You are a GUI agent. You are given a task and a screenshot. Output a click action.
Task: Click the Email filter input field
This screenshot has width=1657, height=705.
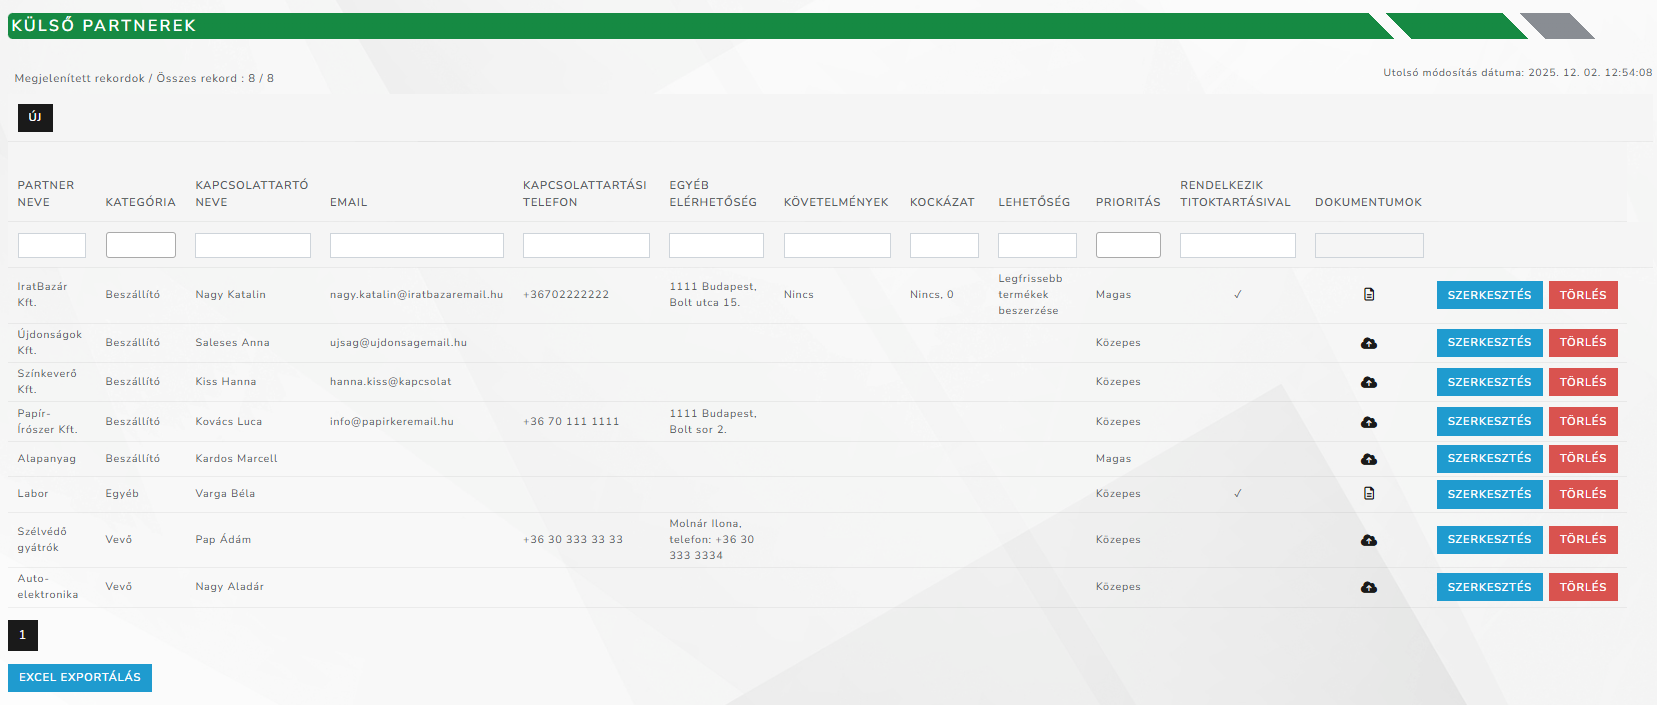[416, 245]
